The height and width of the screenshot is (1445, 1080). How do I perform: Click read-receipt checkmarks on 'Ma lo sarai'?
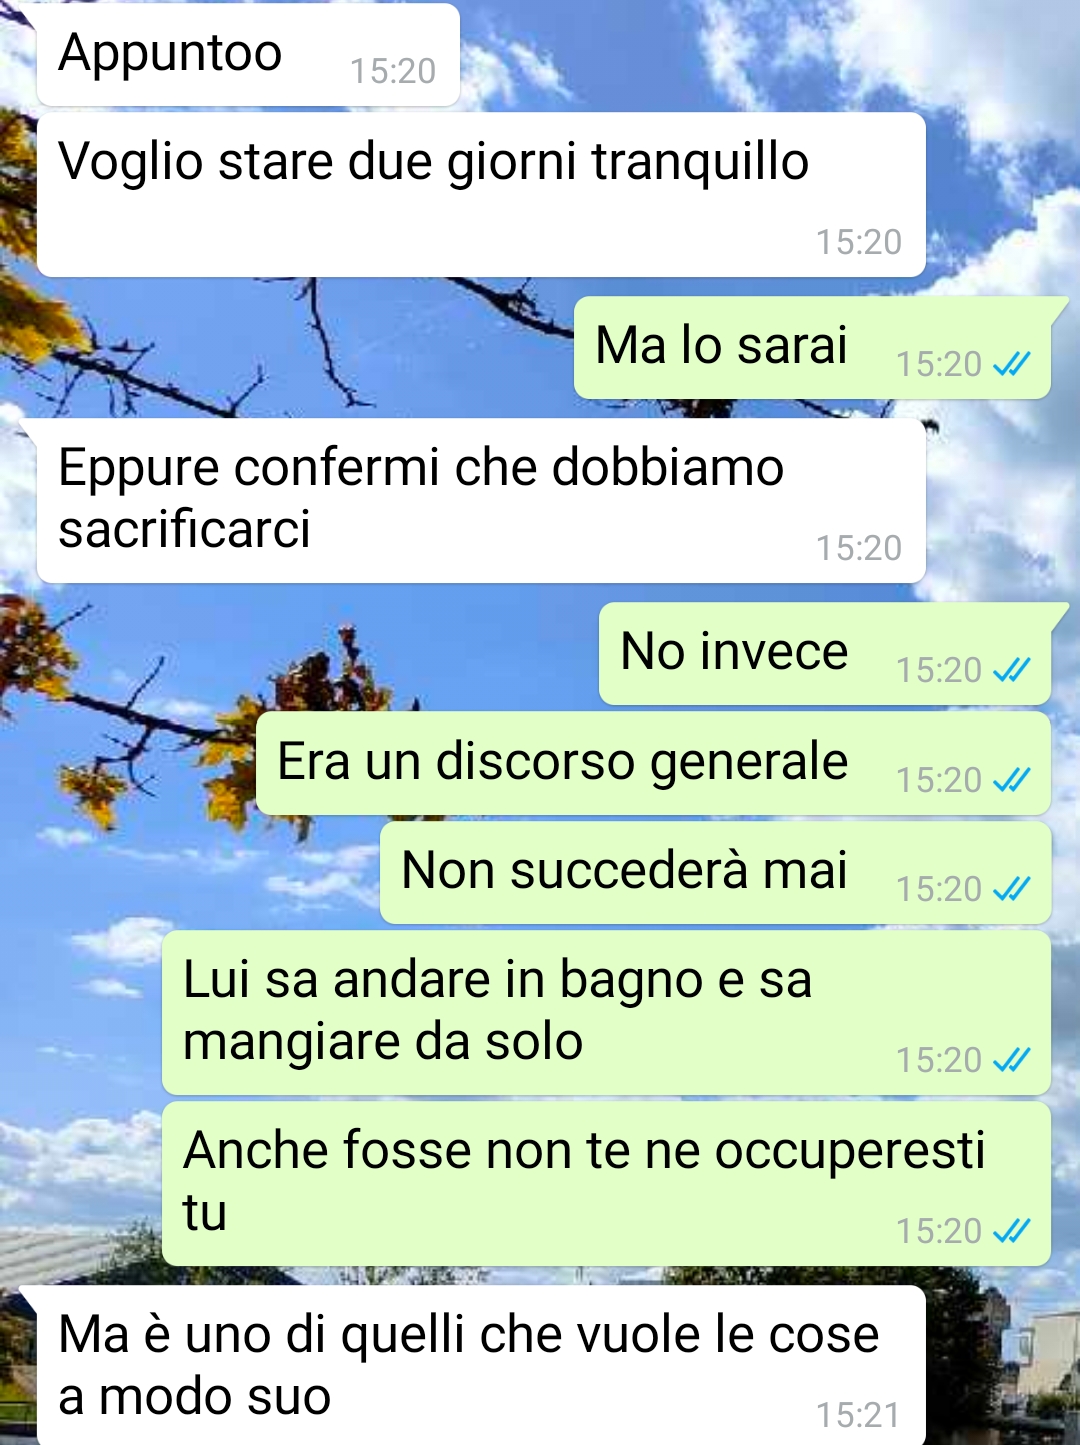(1011, 365)
